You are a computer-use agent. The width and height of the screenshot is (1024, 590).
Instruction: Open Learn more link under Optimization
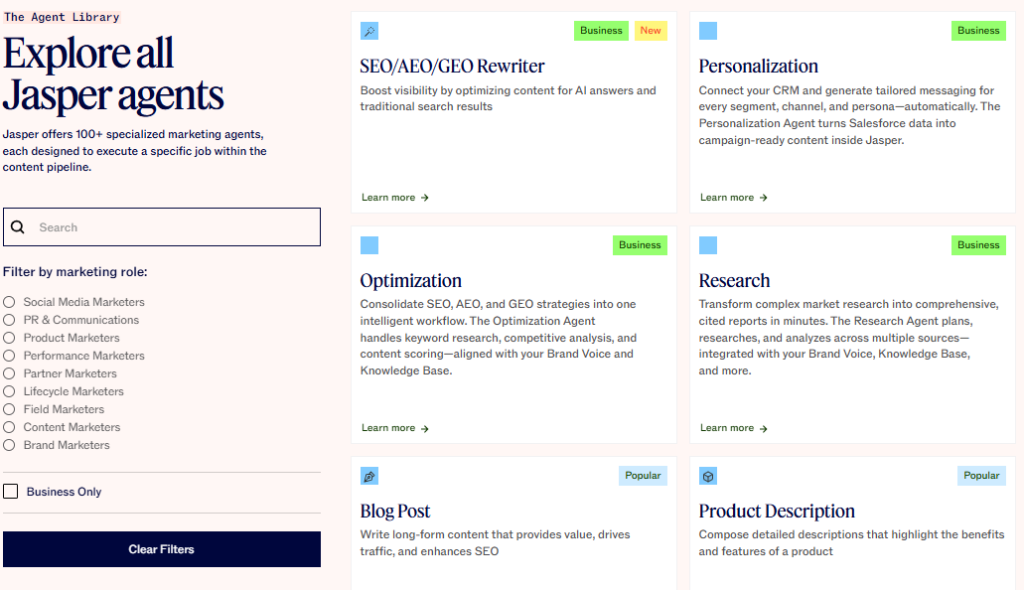(394, 428)
